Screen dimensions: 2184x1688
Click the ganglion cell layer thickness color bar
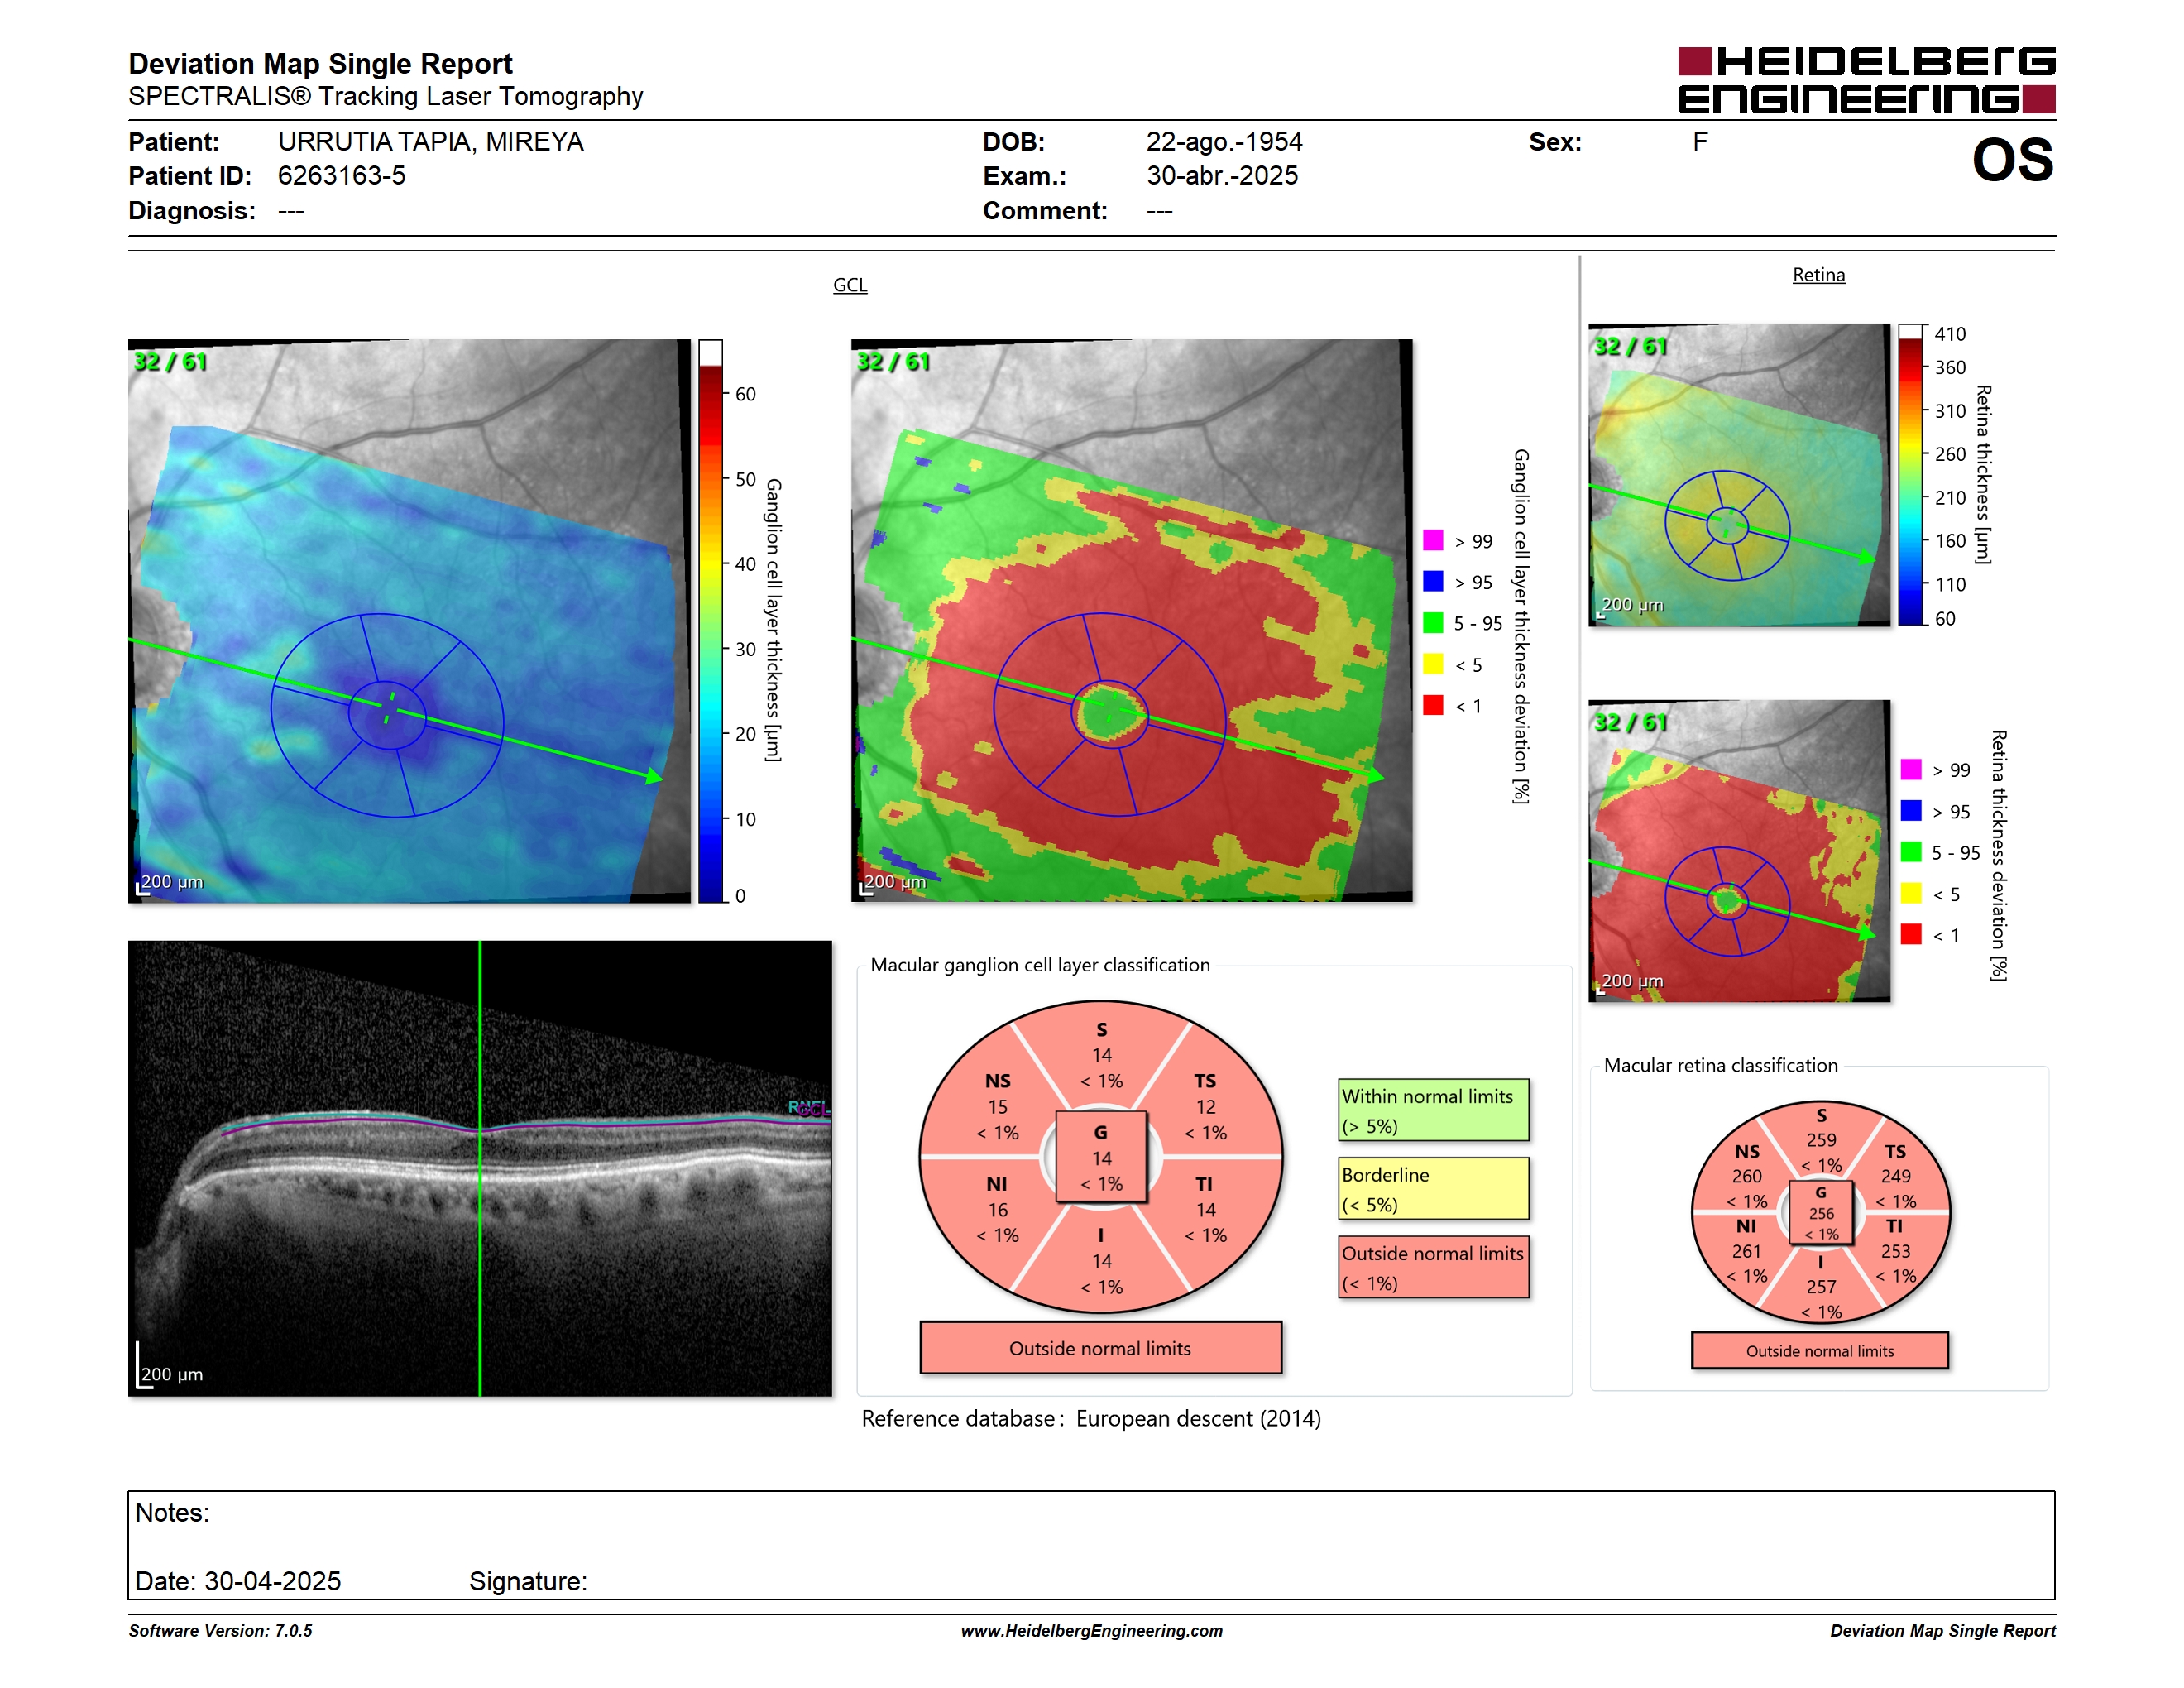710,621
